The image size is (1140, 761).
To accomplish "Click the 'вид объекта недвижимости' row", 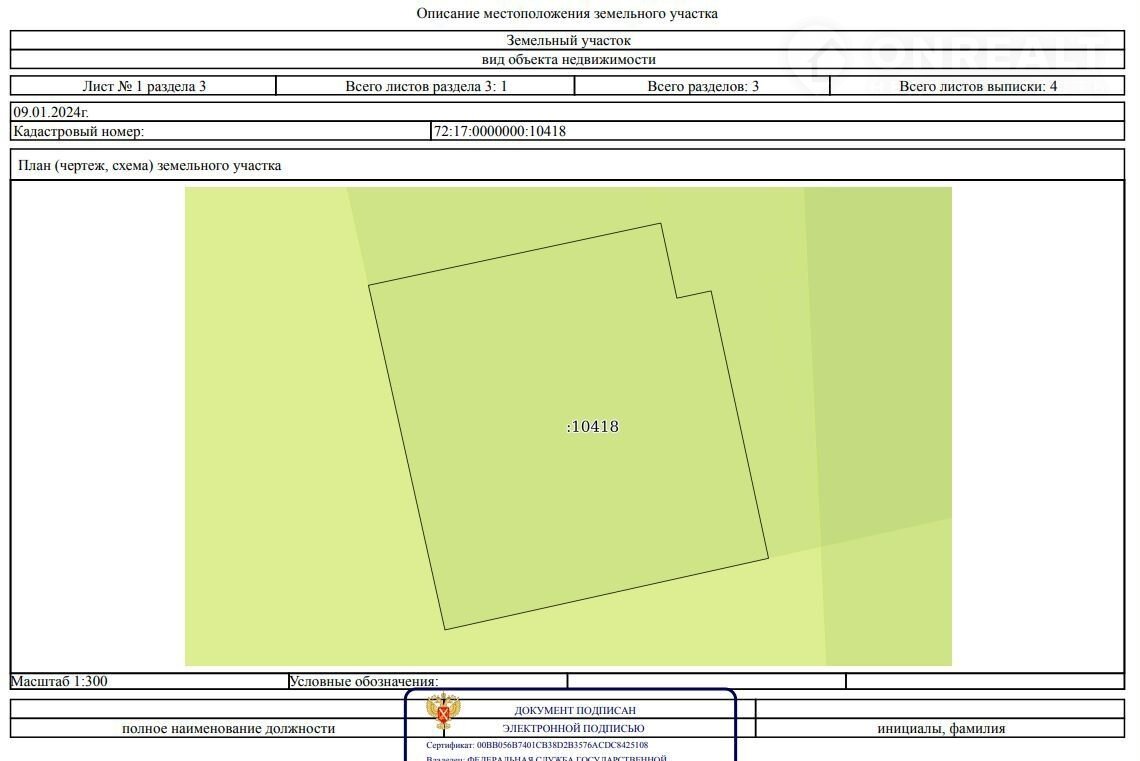I will [568, 59].
